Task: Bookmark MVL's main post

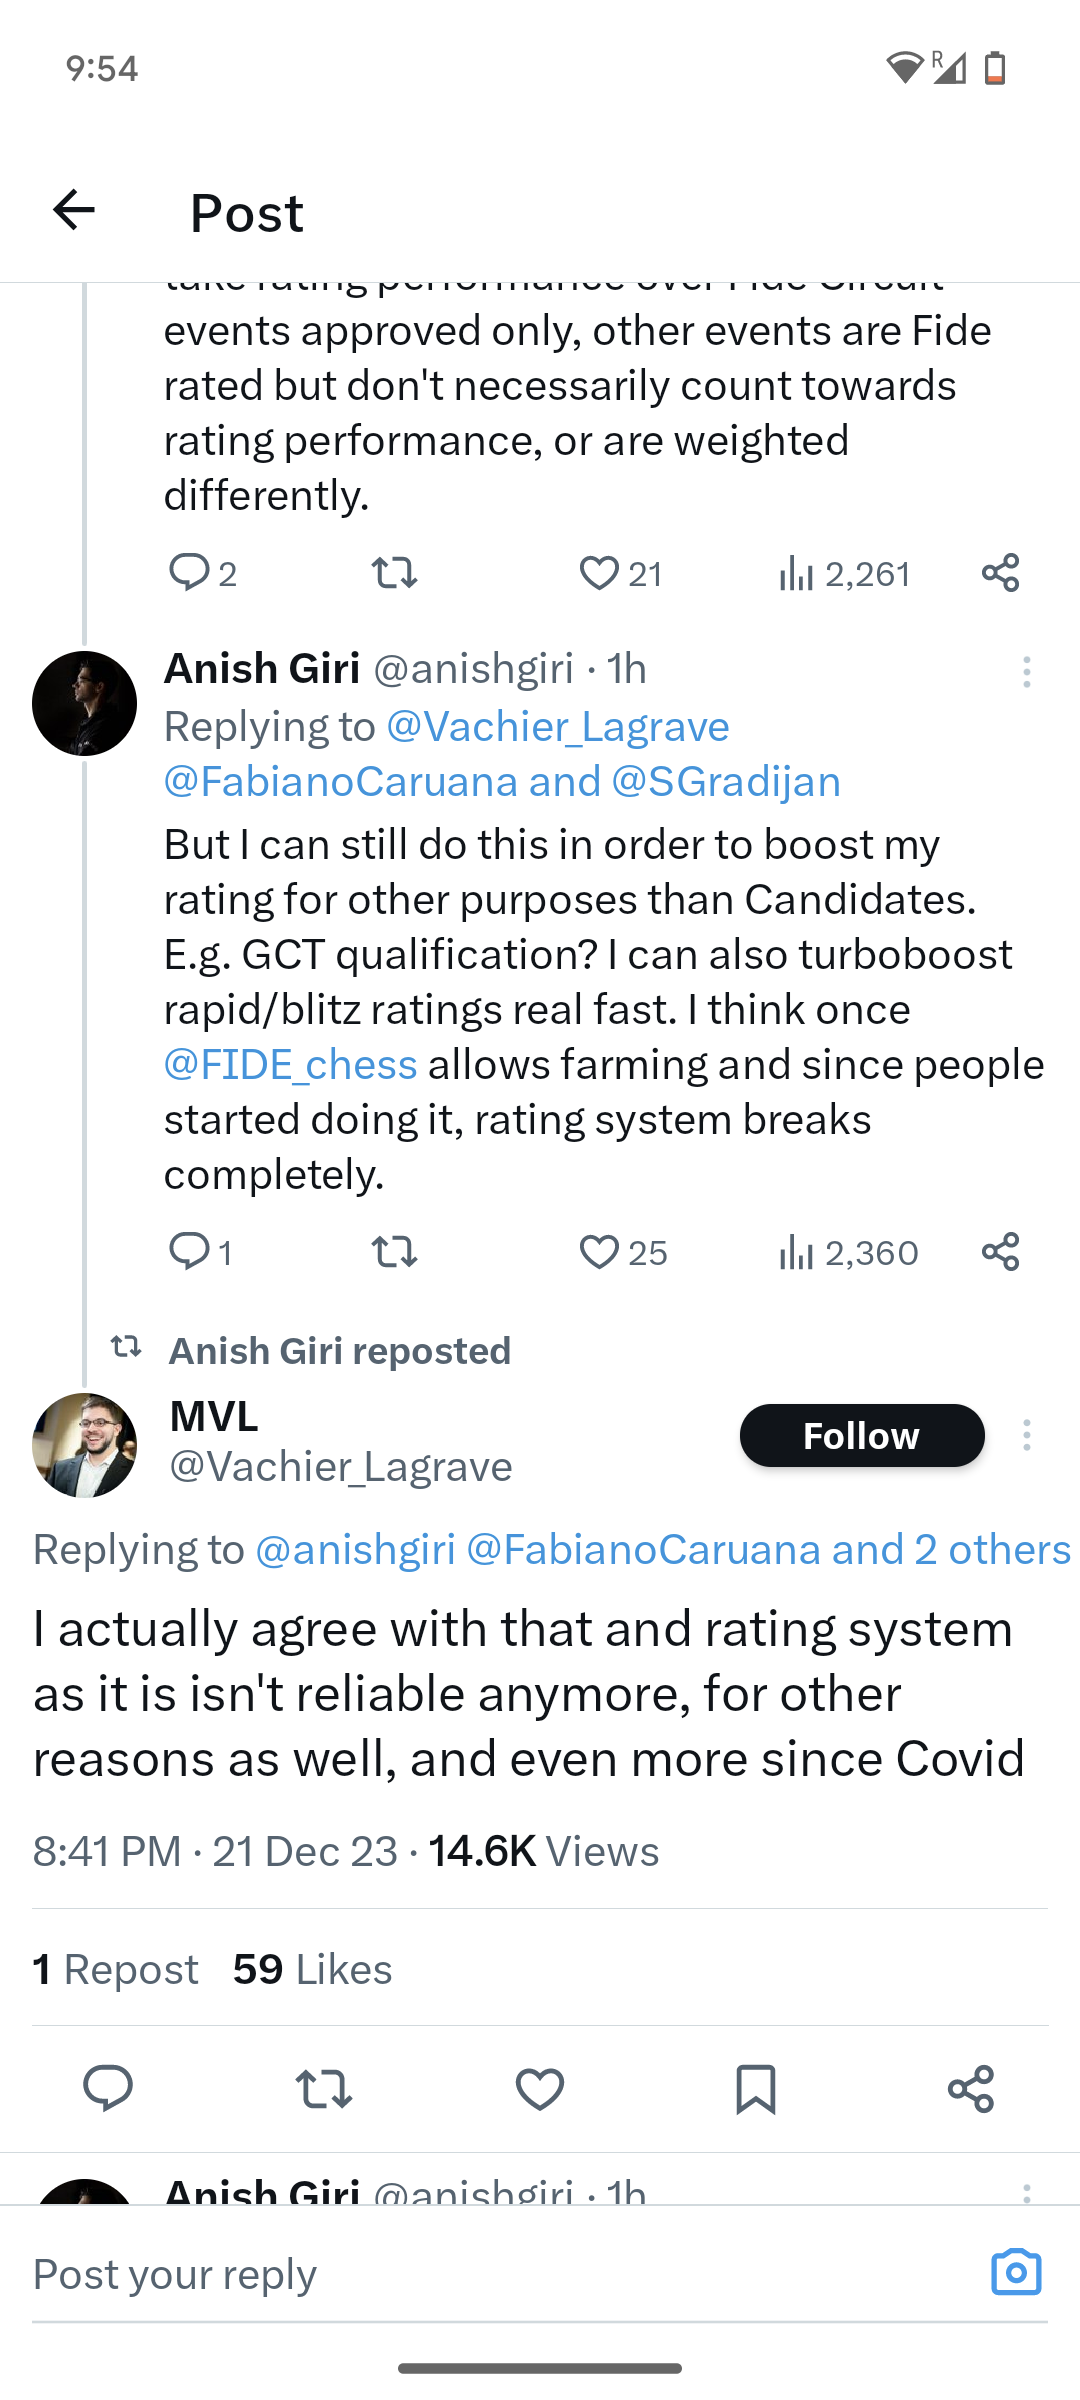Action: (x=755, y=2089)
